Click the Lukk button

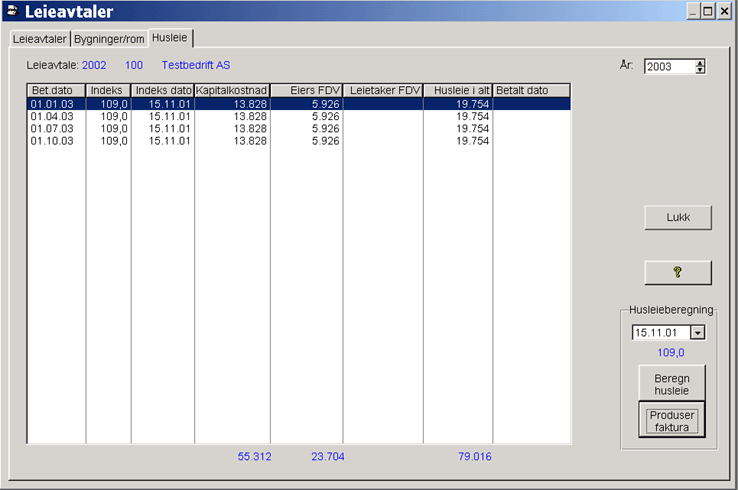click(x=678, y=217)
